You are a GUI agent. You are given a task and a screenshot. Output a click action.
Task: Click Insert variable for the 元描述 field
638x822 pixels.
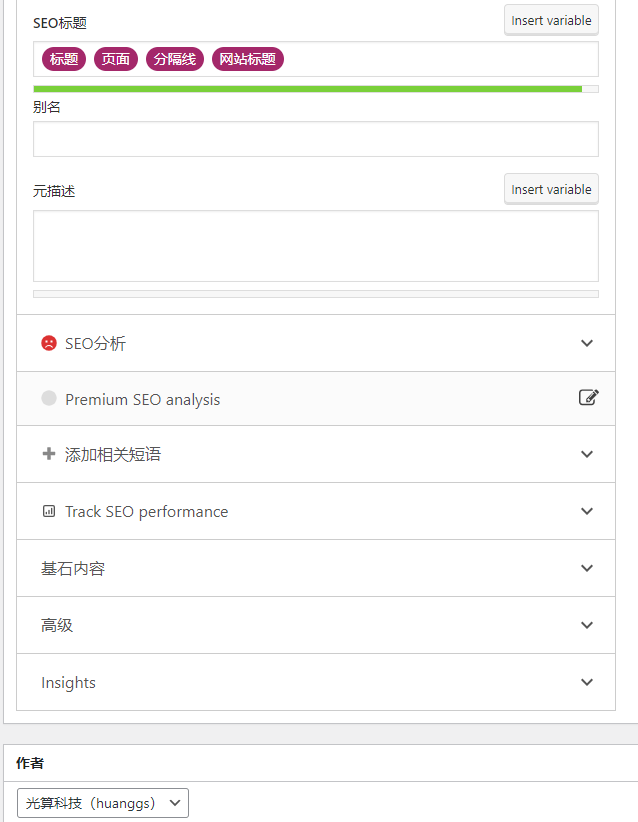click(551, 189)
